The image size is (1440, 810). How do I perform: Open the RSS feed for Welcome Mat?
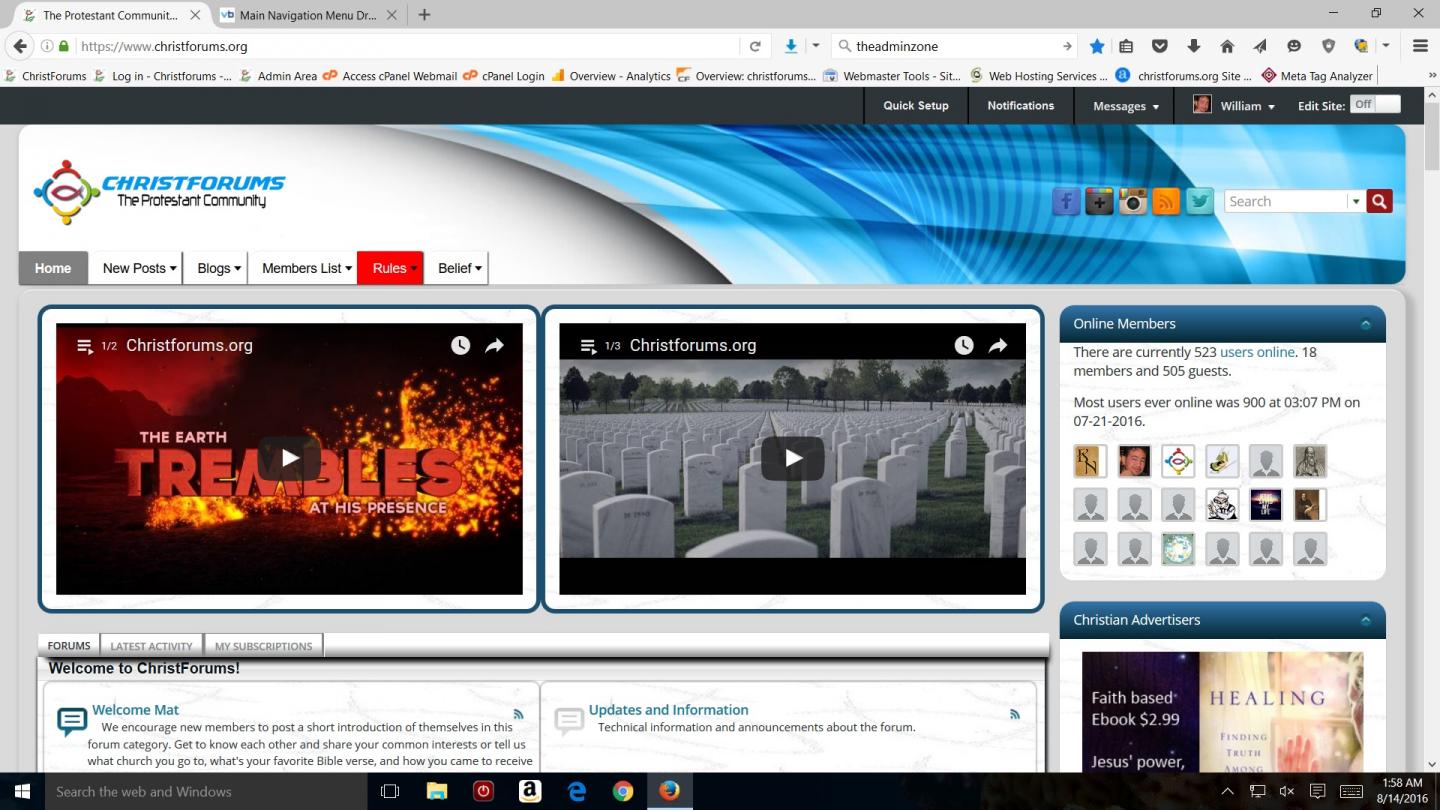coord(518,714)
